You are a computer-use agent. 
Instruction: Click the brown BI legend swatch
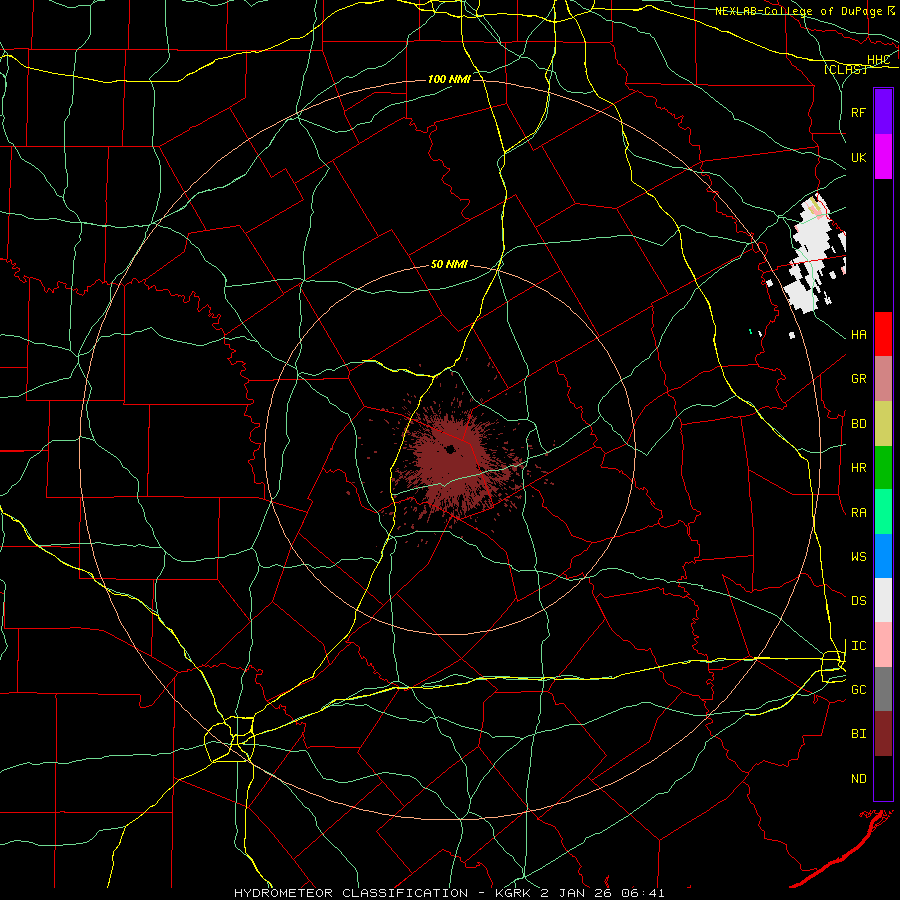tap(883, 734)
